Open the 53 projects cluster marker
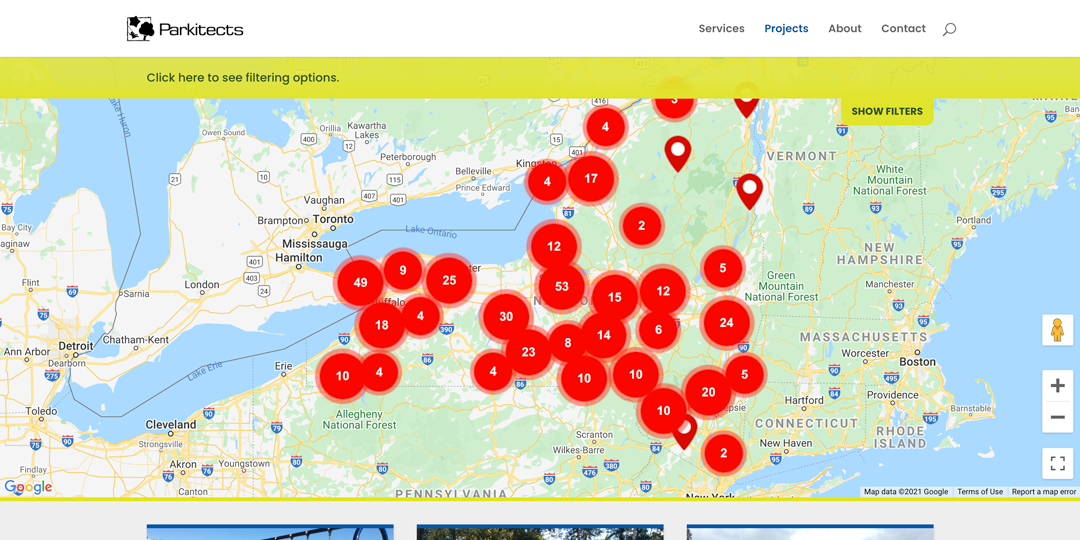The height and width of the screenshot is (540, 1080). click(562, 287)
